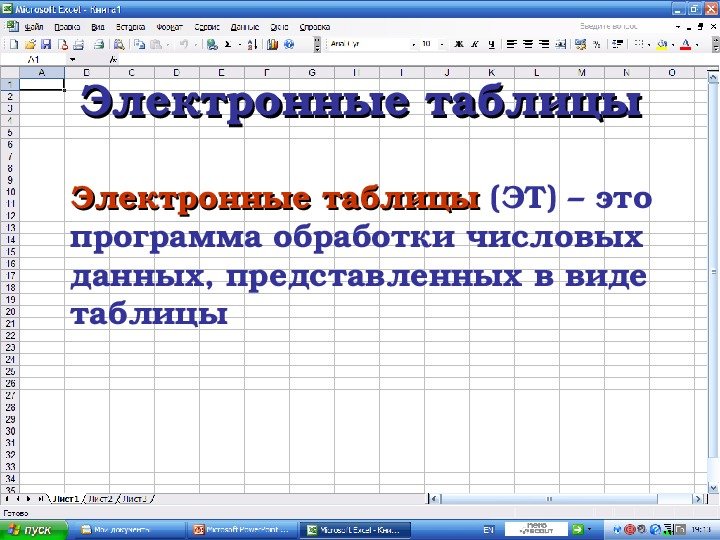Open the Name Box dropdown arrow
Screen dimensions: 720x540
coord(72,59)
